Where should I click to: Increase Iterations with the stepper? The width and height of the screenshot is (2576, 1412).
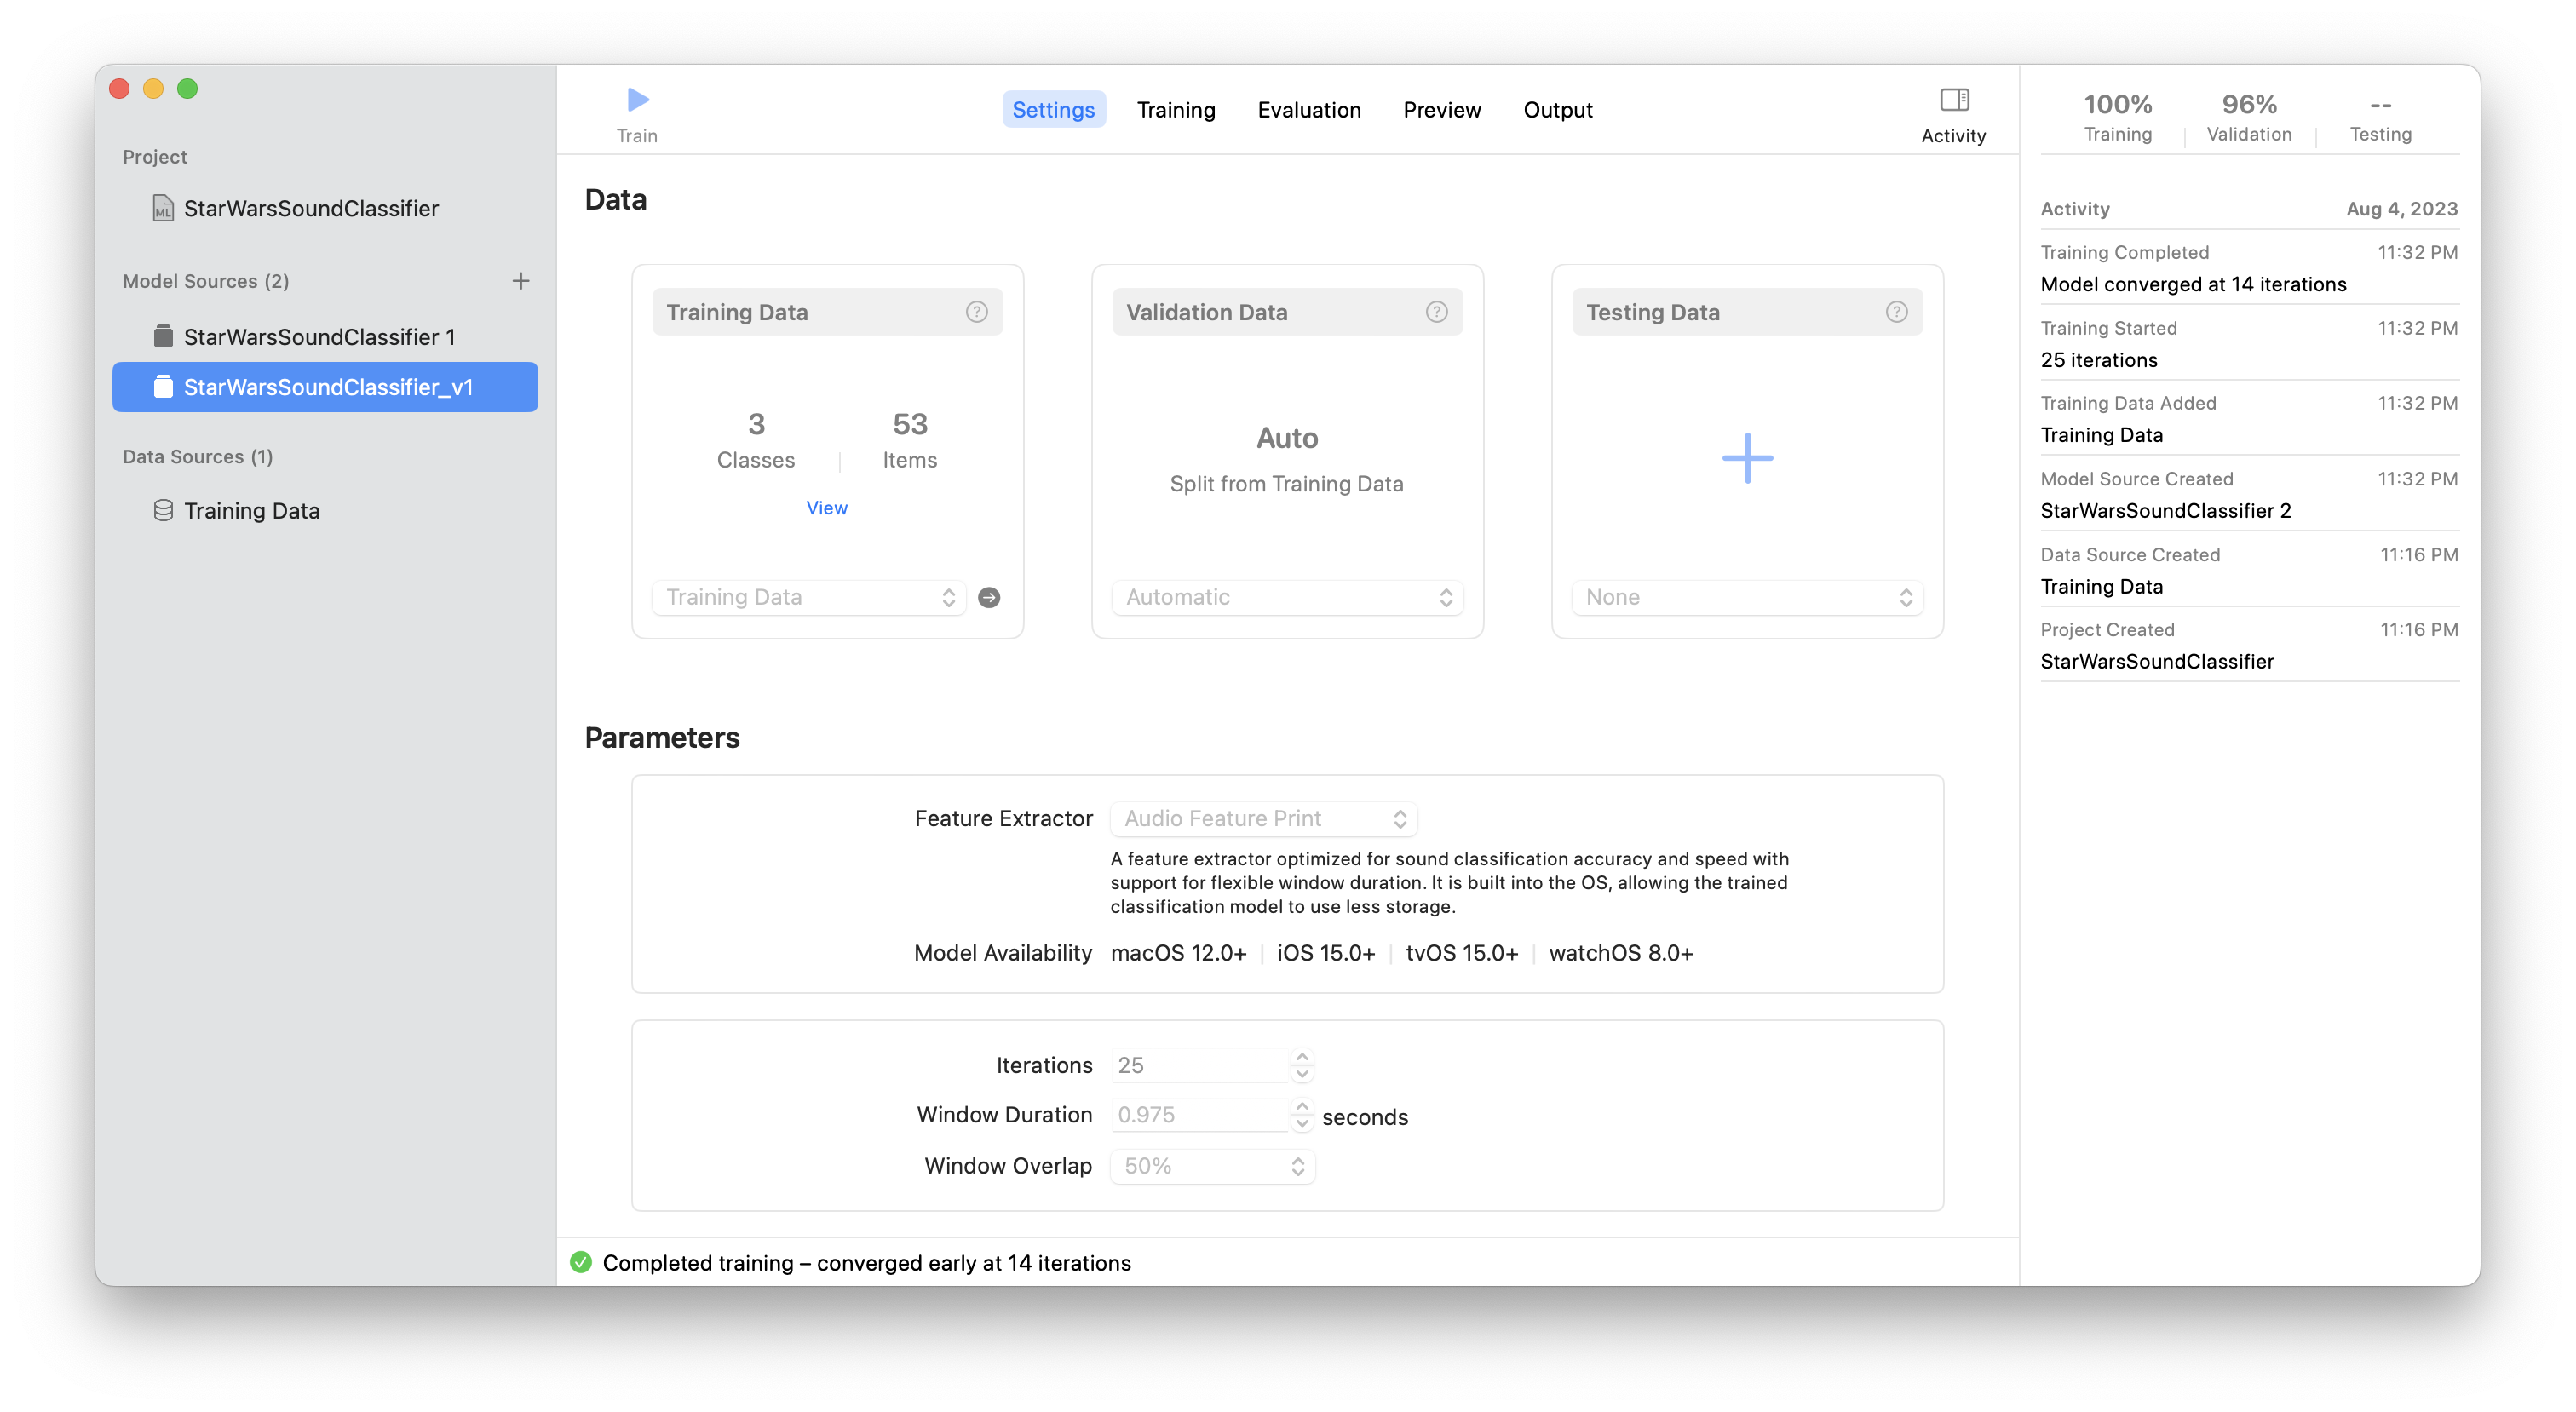[x=1302, y=1058]
